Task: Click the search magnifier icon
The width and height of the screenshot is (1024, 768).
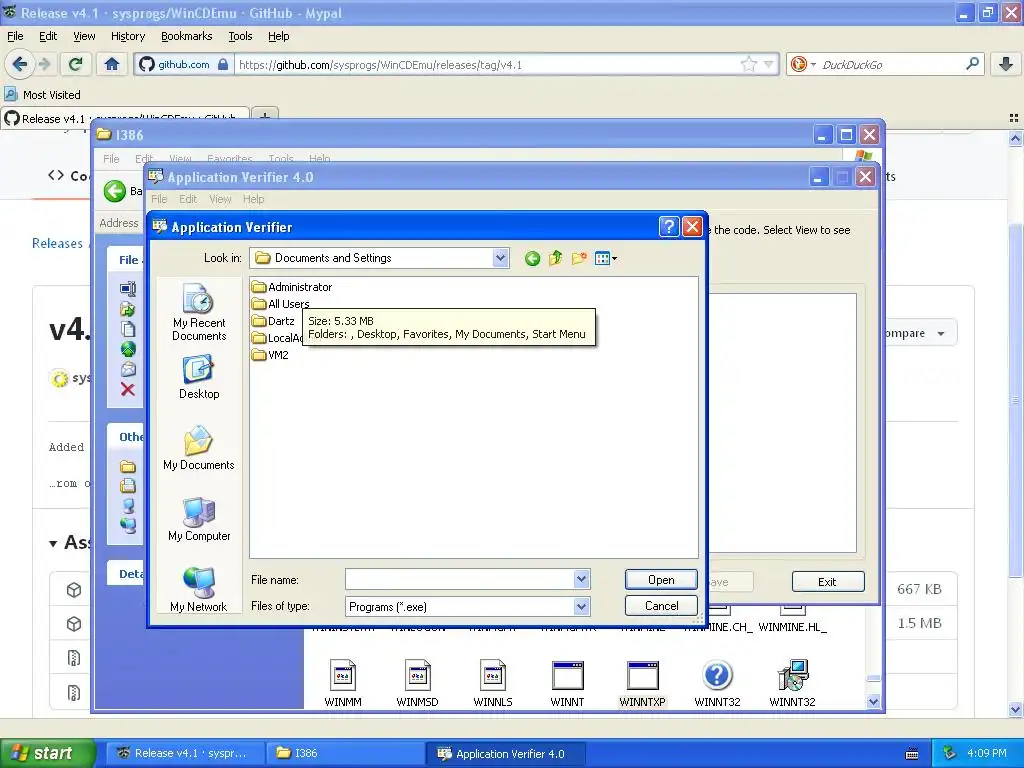Action: pyautogui.click(x=972, y=64)
